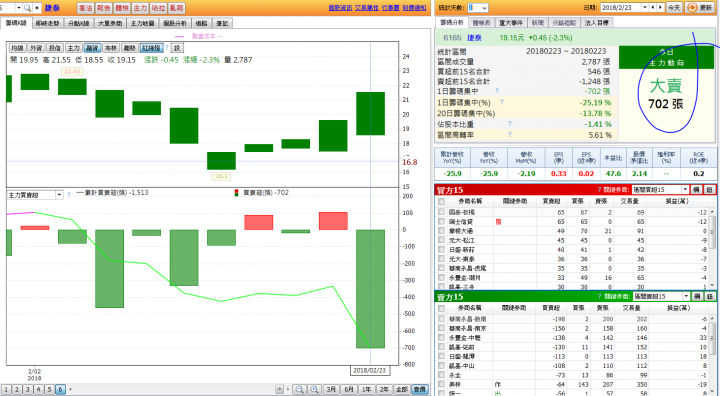Go to next date with right arrow
This screenshot has height=396, width=720.
pos(660,8)
